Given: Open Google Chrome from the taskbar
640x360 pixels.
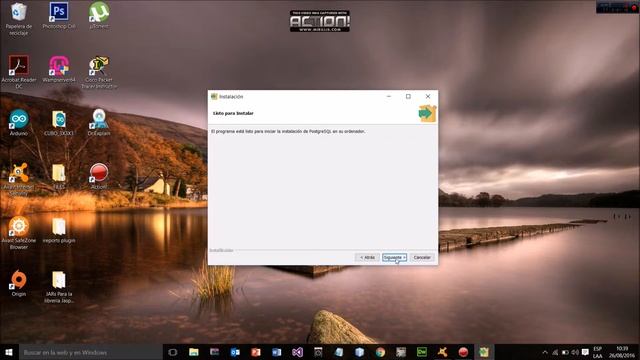Looking at the screenshot, I should (380, 352).
